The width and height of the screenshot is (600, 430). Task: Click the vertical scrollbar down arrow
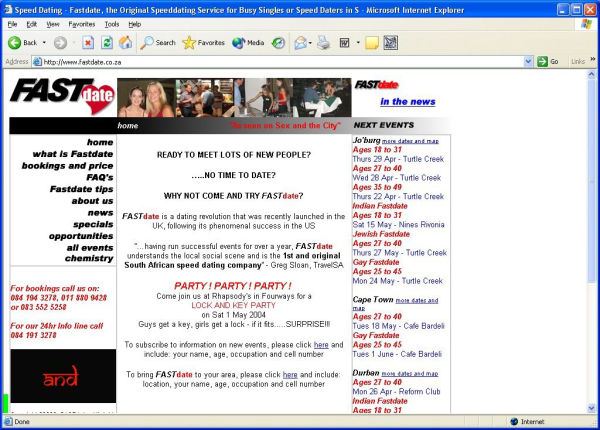(591, 409)
